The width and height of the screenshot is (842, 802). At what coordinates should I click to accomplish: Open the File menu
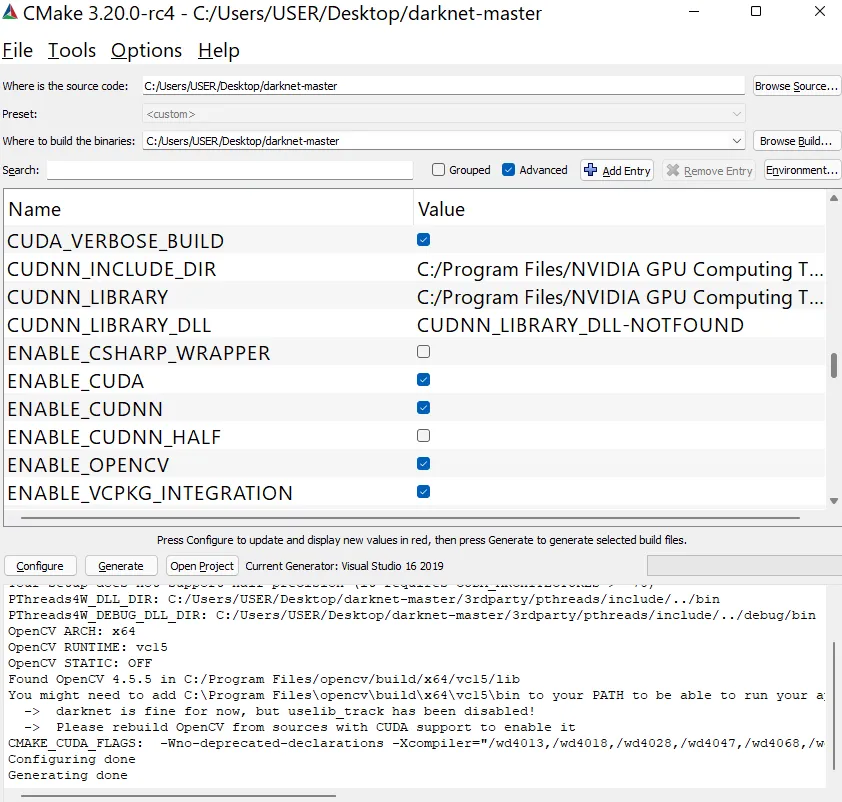point(18,50)
